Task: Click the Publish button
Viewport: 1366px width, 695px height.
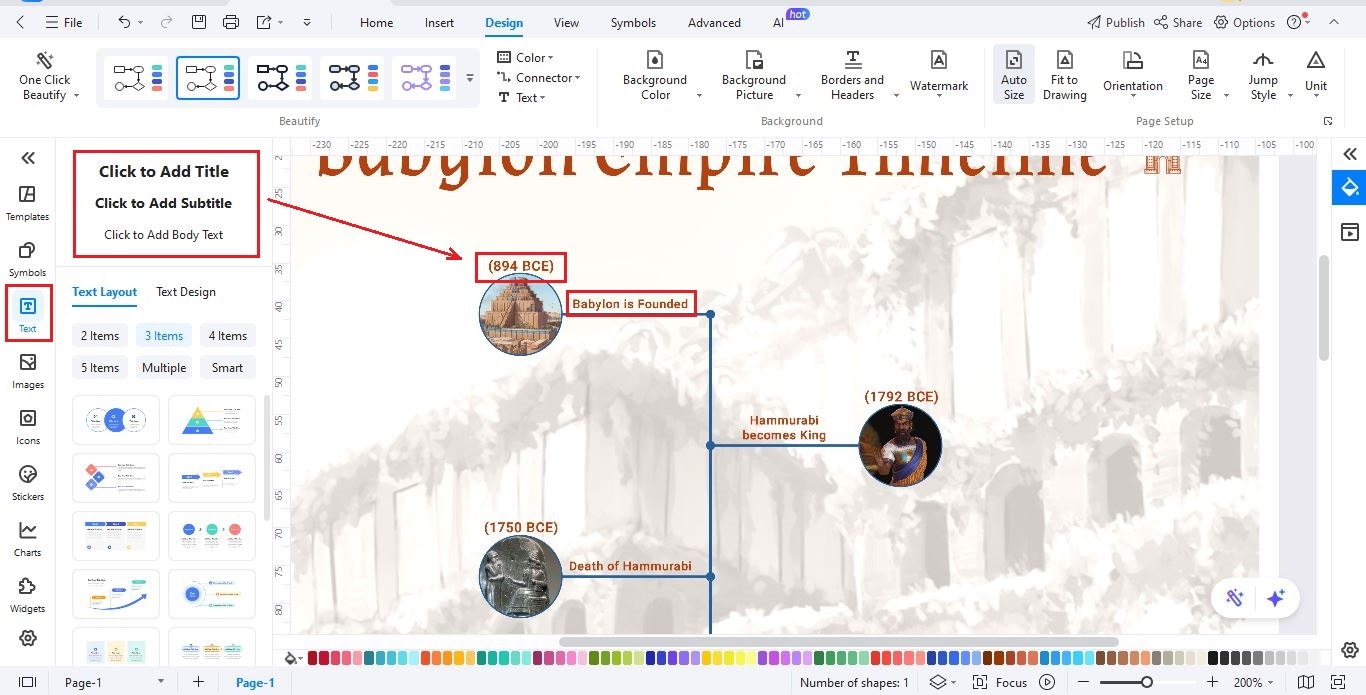Action: click(x=1115, y=22)
